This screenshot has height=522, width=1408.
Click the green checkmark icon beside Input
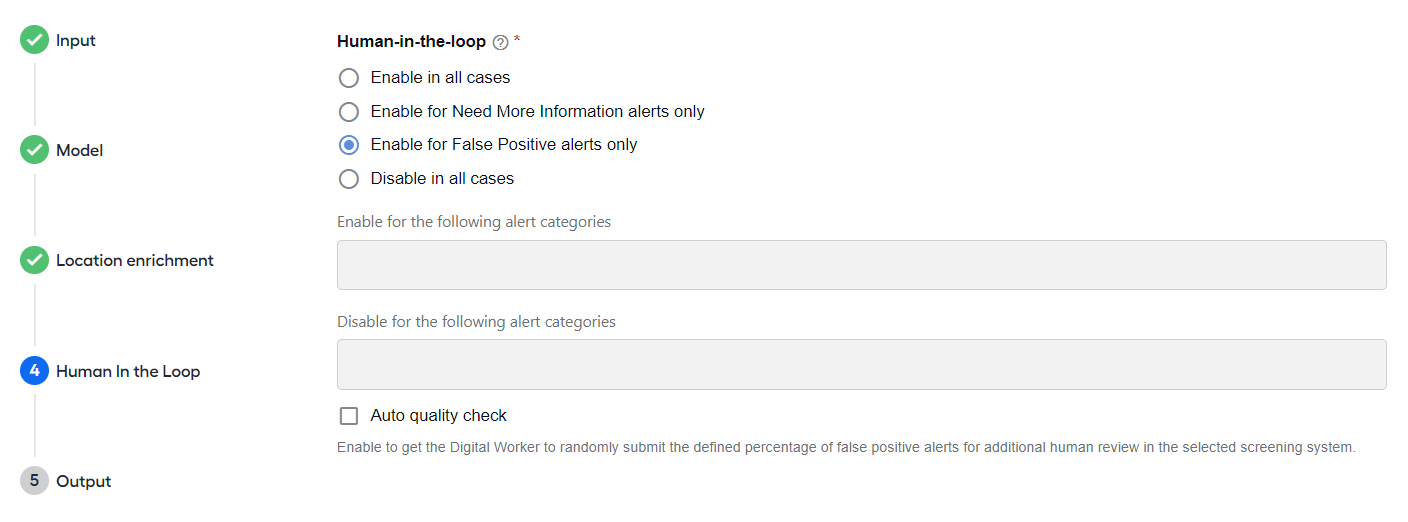34,41
